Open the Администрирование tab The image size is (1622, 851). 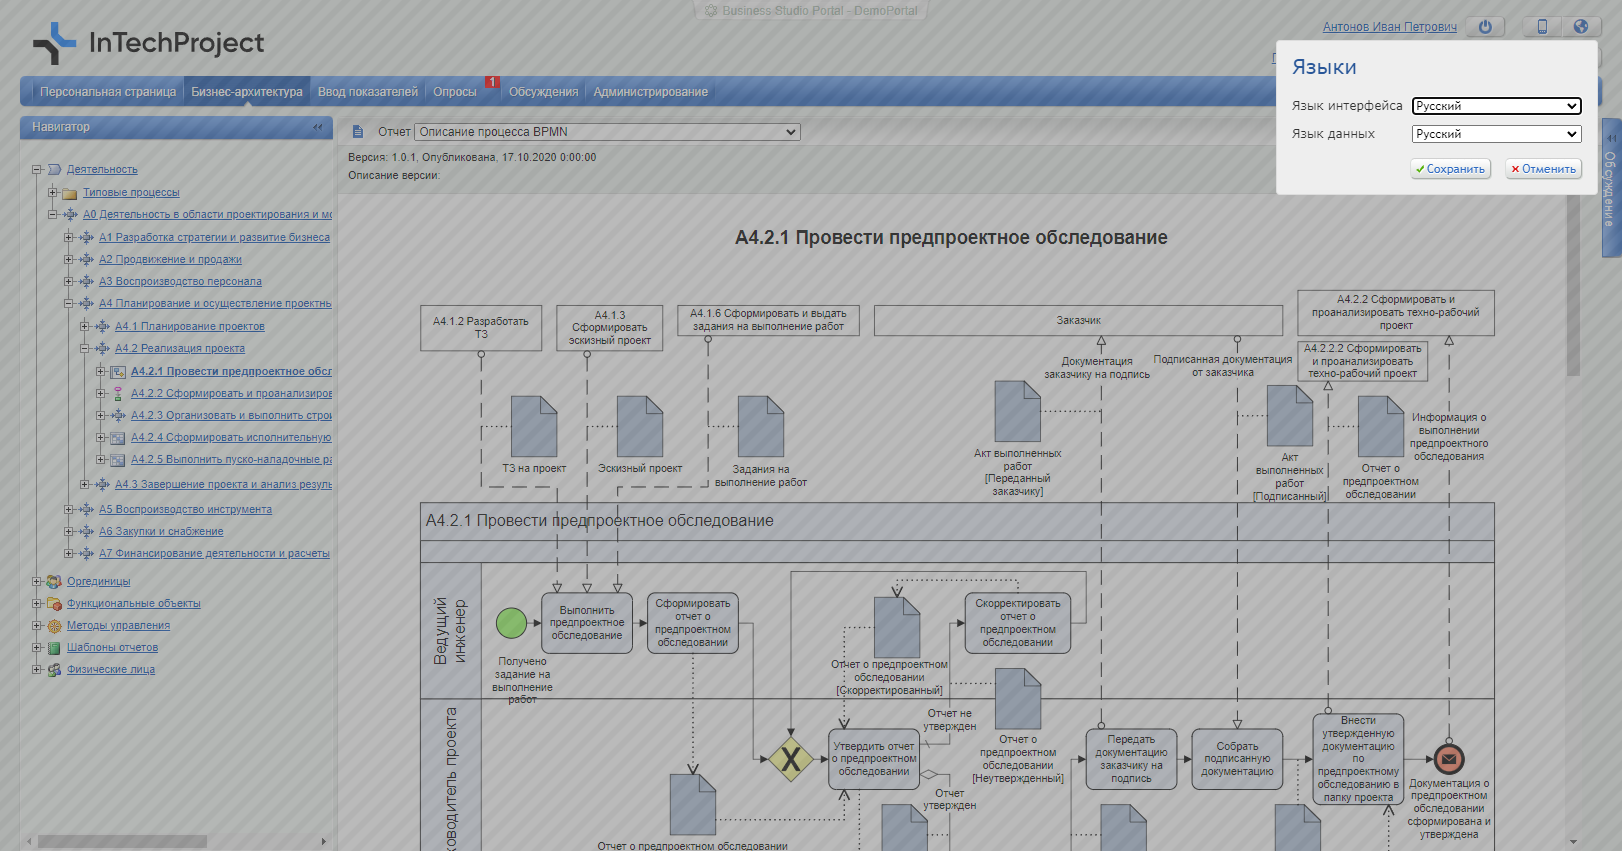[x=651, y=92]
